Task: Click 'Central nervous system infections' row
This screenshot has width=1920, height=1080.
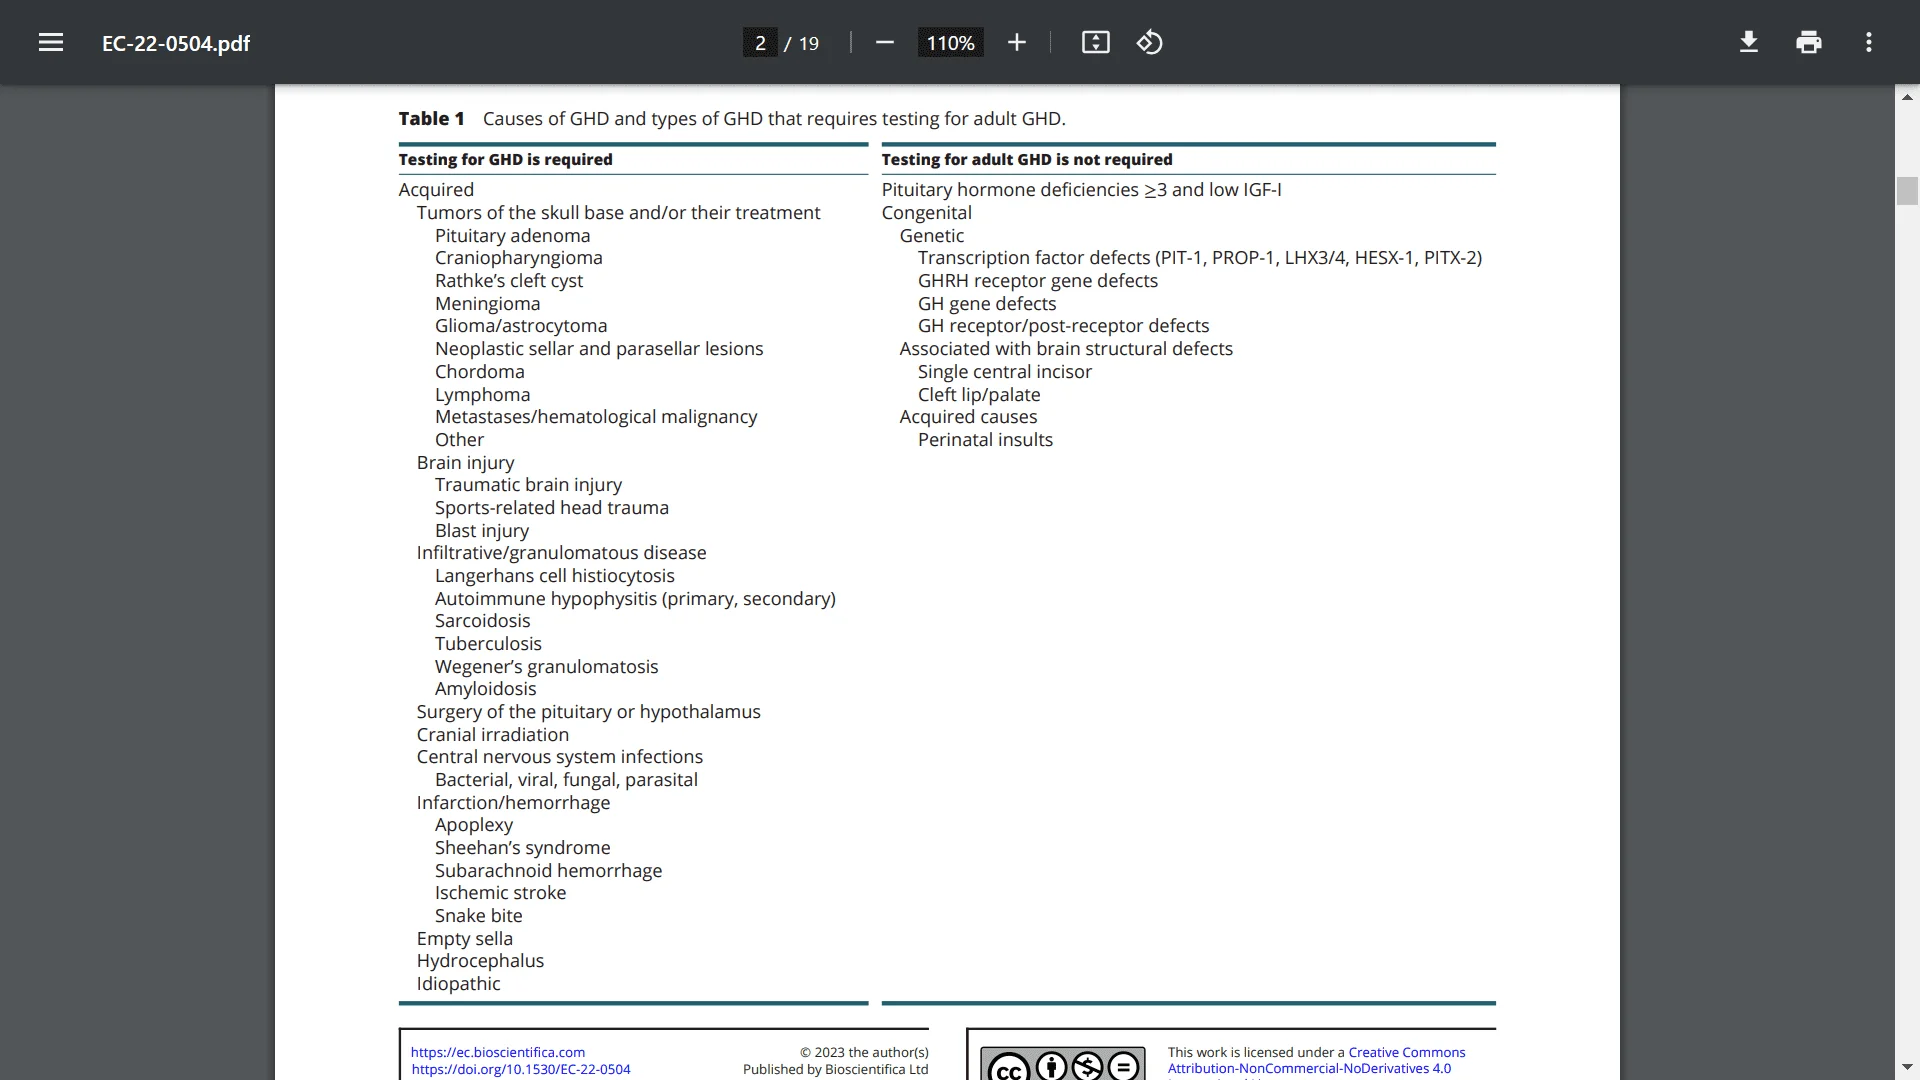Action: (559, 756)
